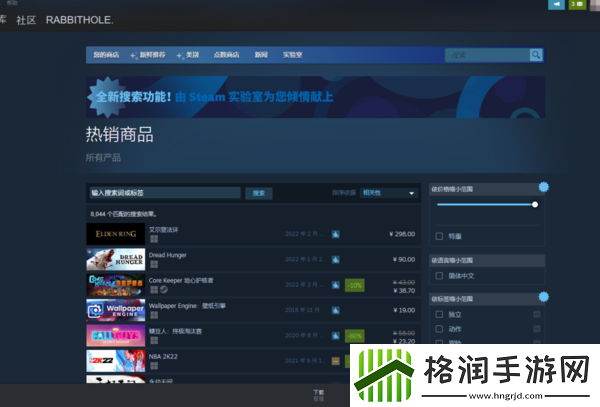Screen dimensions: 600x407
Task: Click the Windows platform icon under Wallpaper Engine
Action: click(x=154, y=315)
